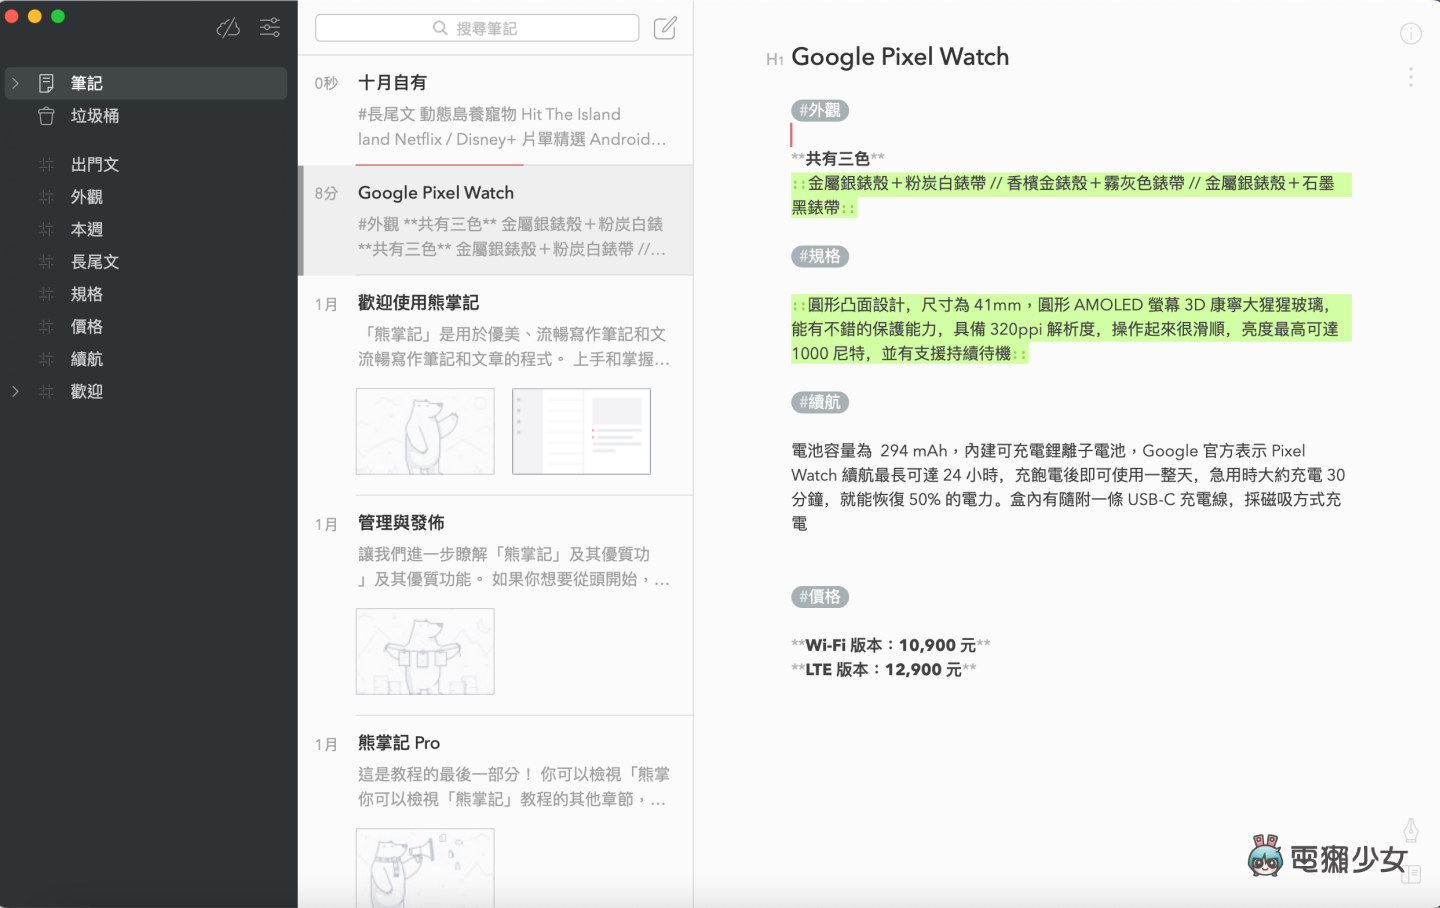Viewport: 1440px width, 908px height.
Task: Open the 管理與發佈 note
Action: click(496, 605)
